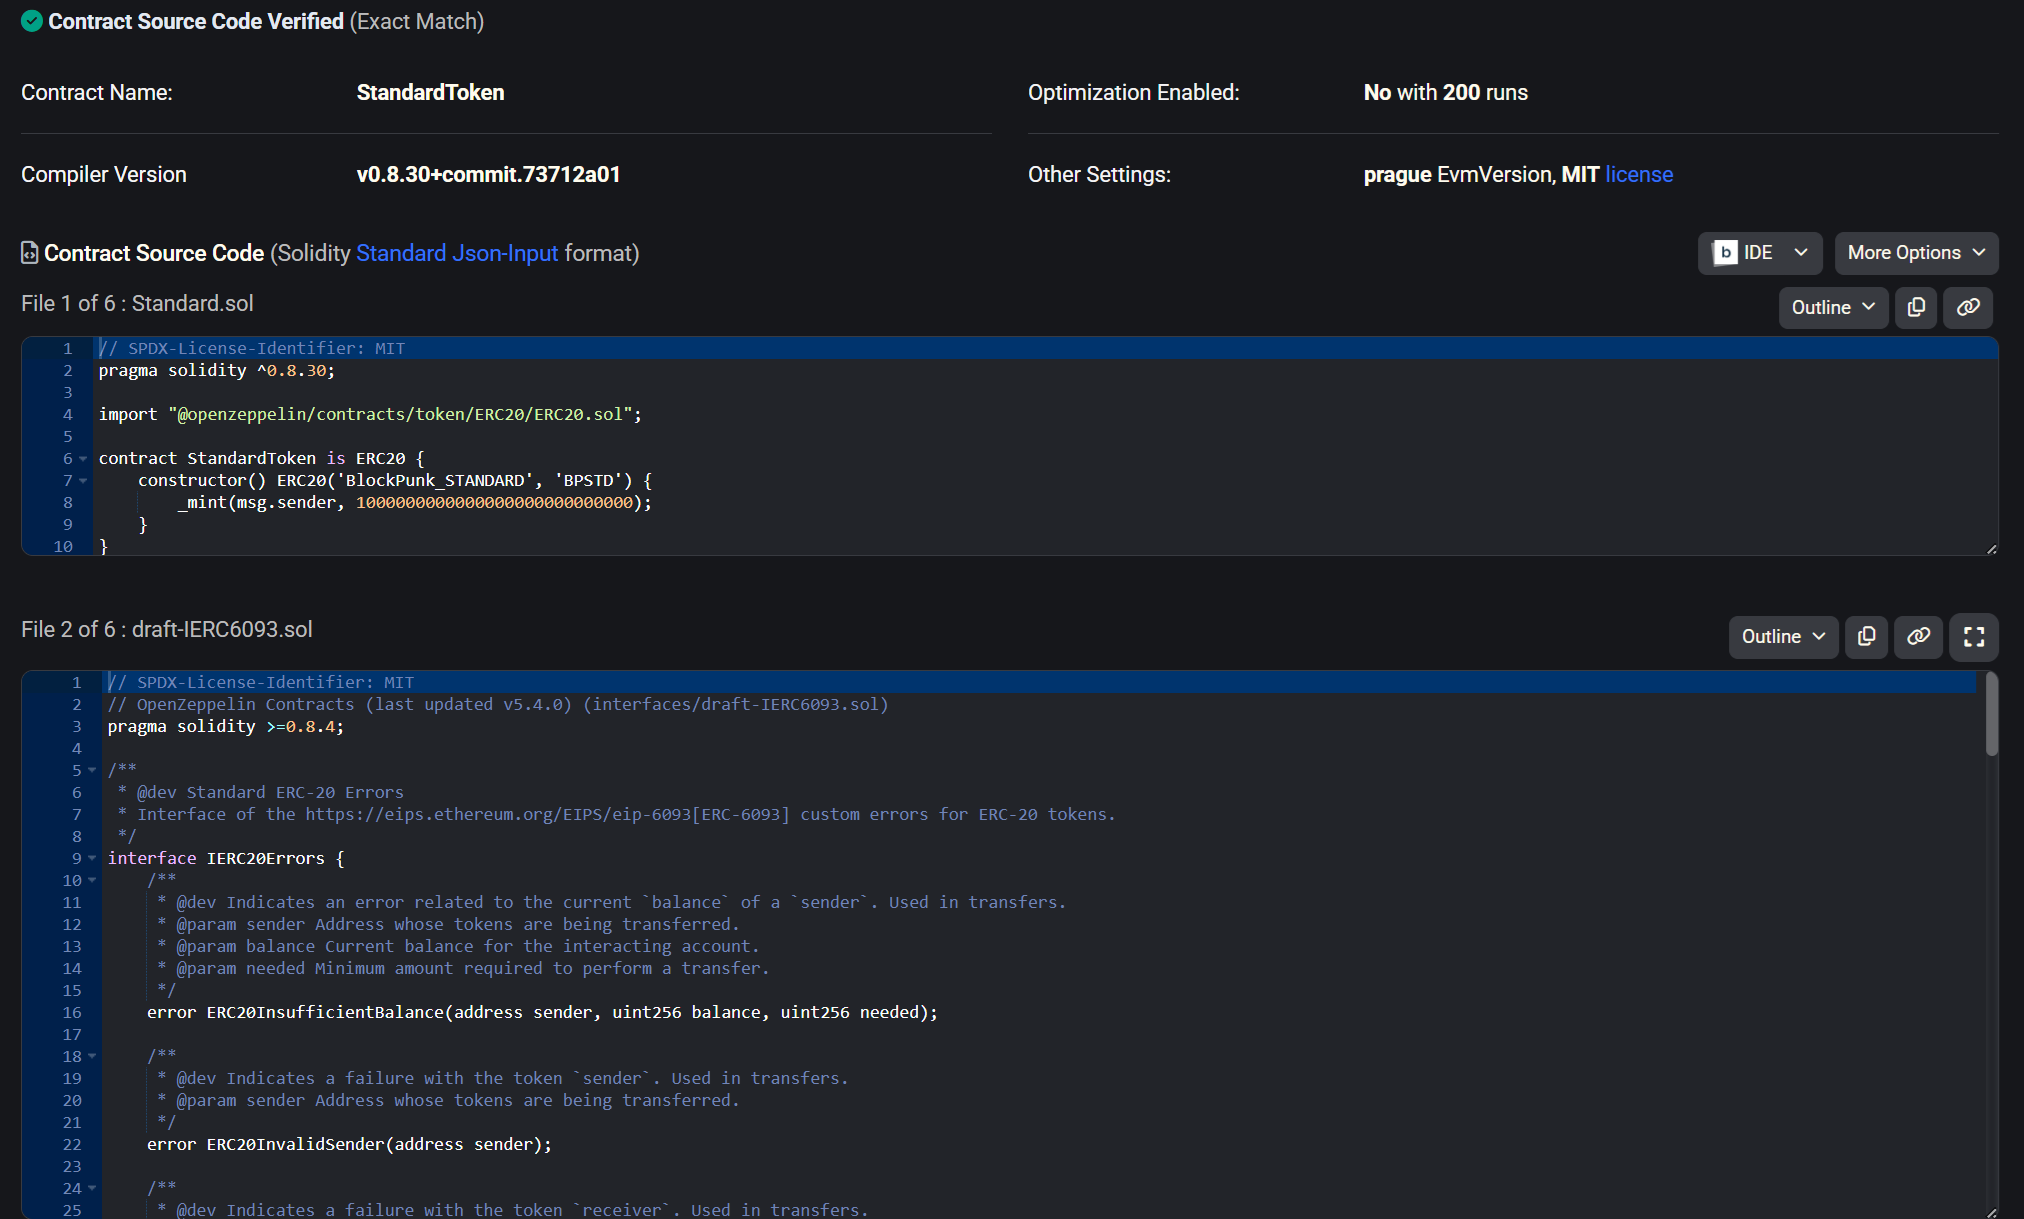This screenshot has width=2024, height=1219.
Task: Expand Outline dropdown for draft-IERC6093.sol
Action: click(1782, 636)
